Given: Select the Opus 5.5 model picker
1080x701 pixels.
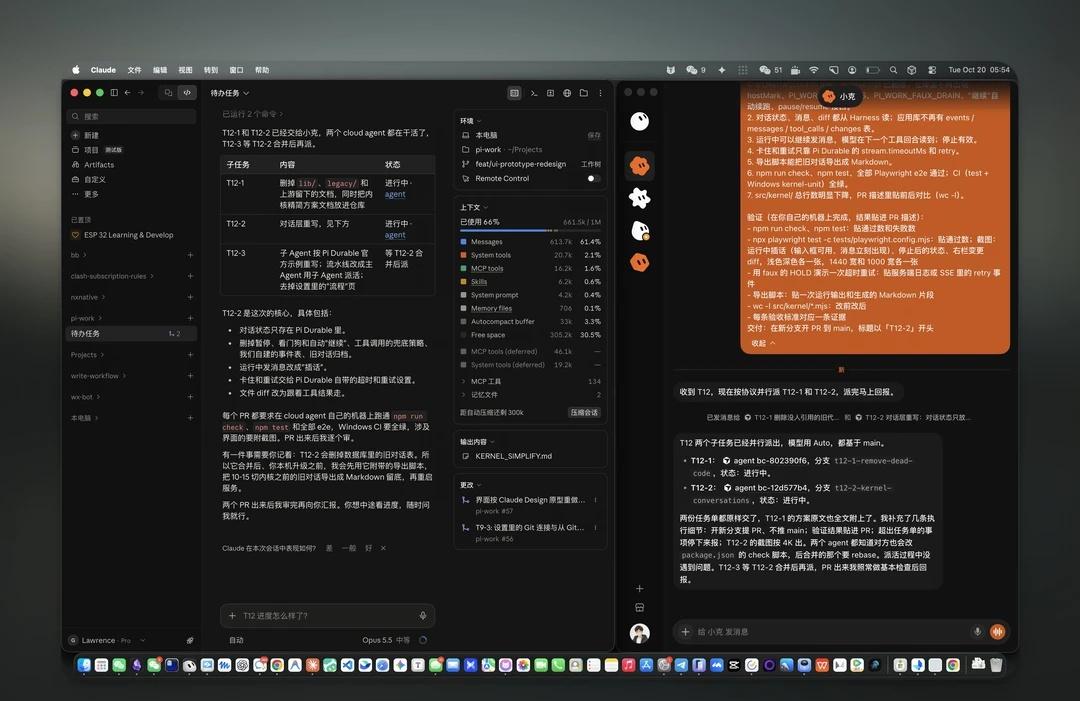Looking at the screenshot, I should pos(386,640).
